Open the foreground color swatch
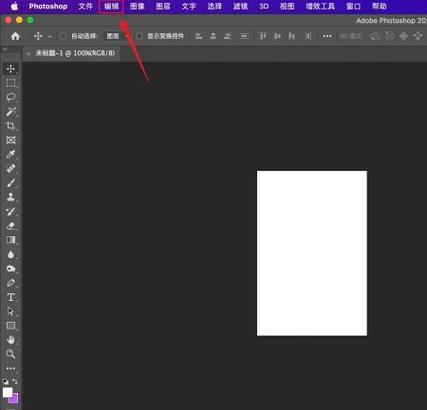427x410 pixels. pos(7,392)
